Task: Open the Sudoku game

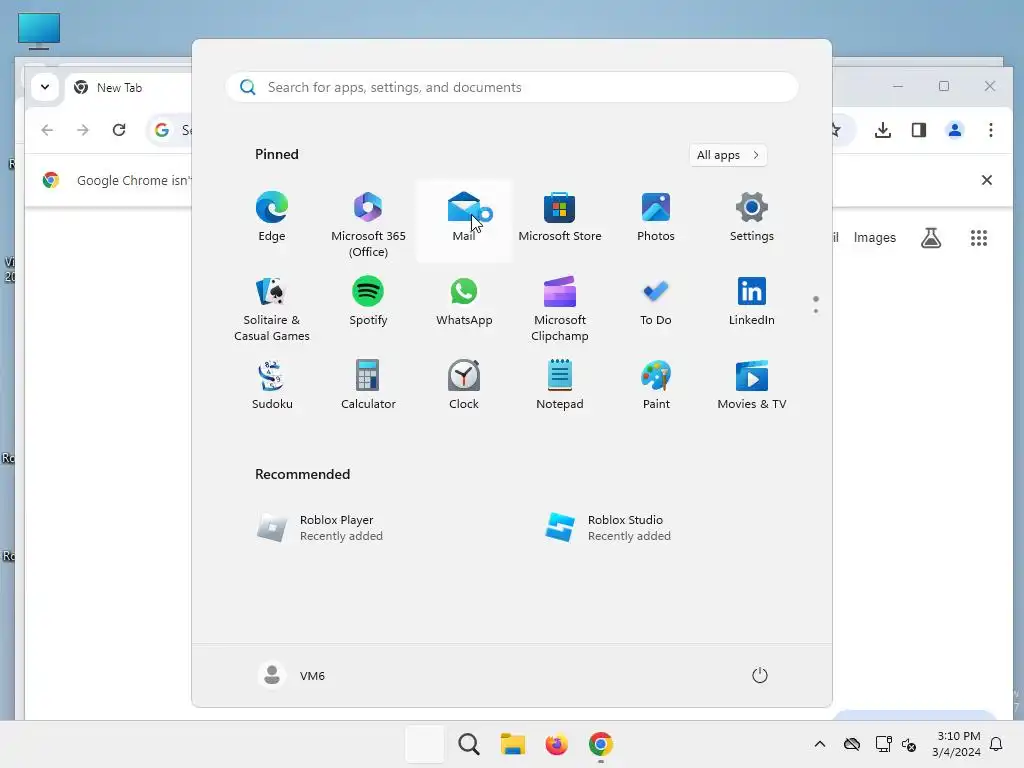Action: pos(272,385)
